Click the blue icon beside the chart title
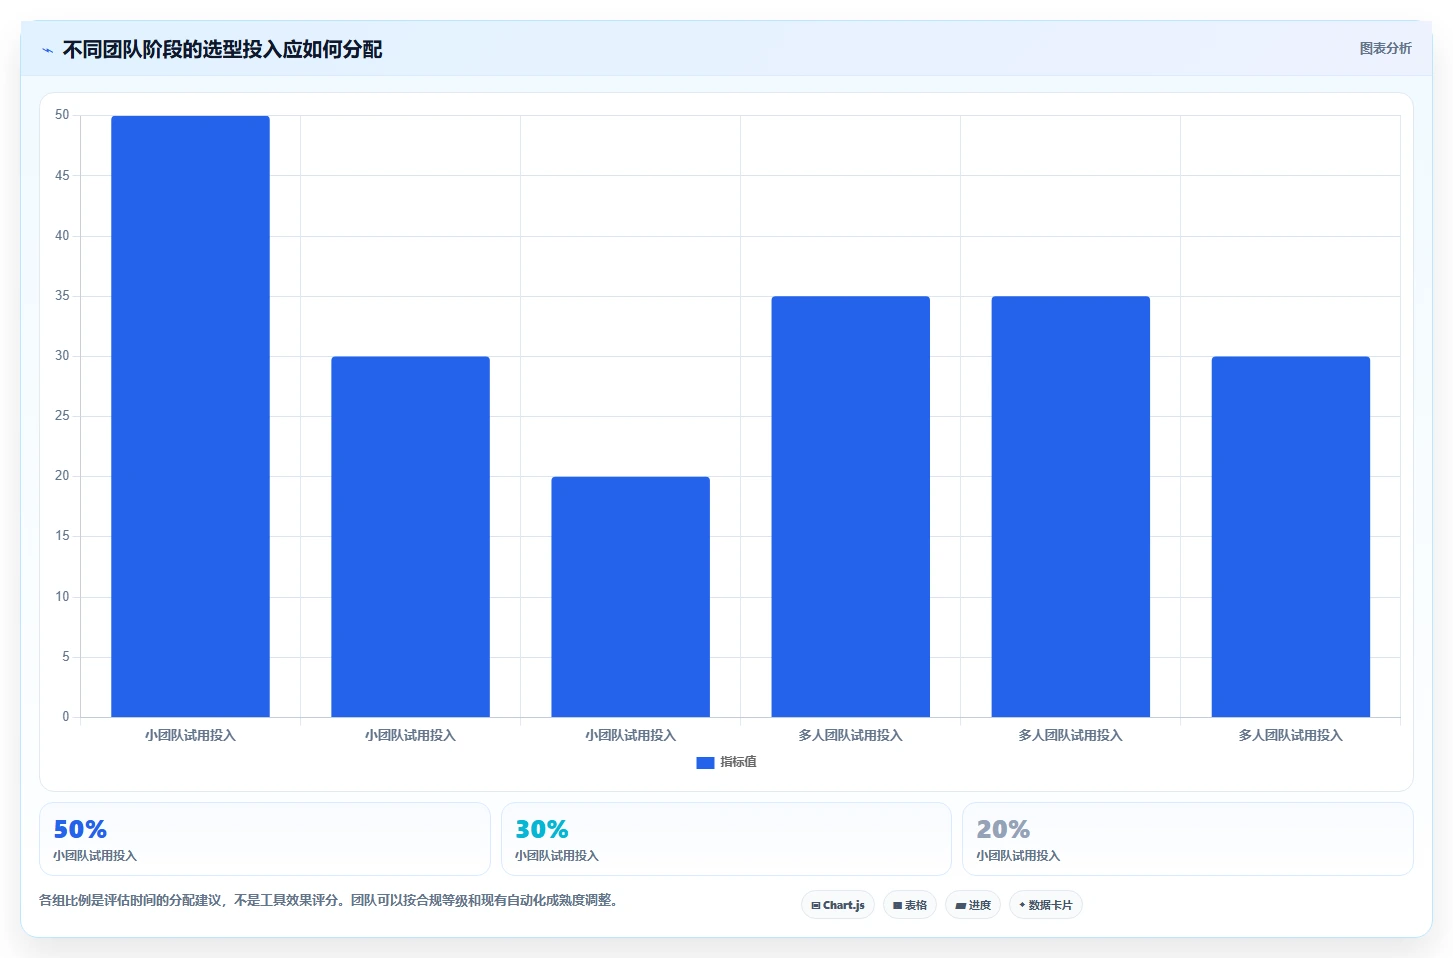Viewport: 1453px width, 958px height. [47, 50]
